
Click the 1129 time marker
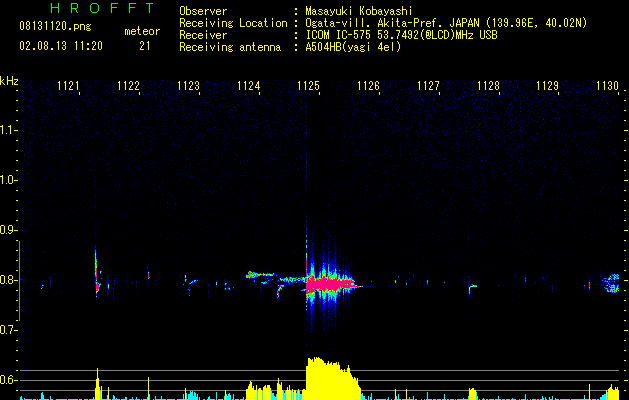pyautogui.click(x=548, y=86)
